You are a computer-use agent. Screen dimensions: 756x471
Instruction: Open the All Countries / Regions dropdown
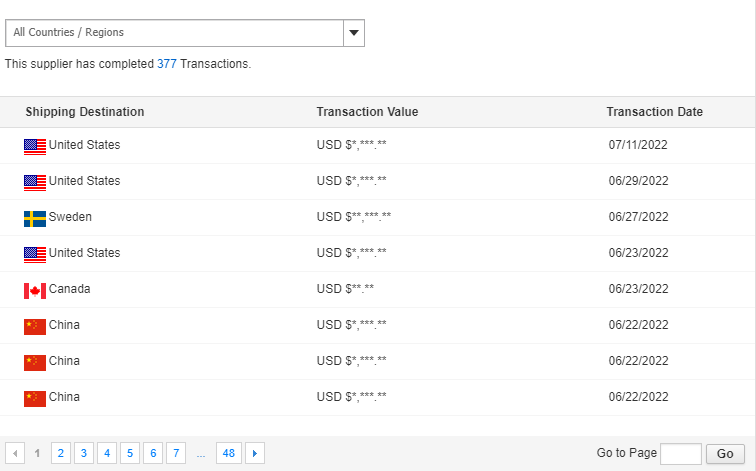click(174, 33)
